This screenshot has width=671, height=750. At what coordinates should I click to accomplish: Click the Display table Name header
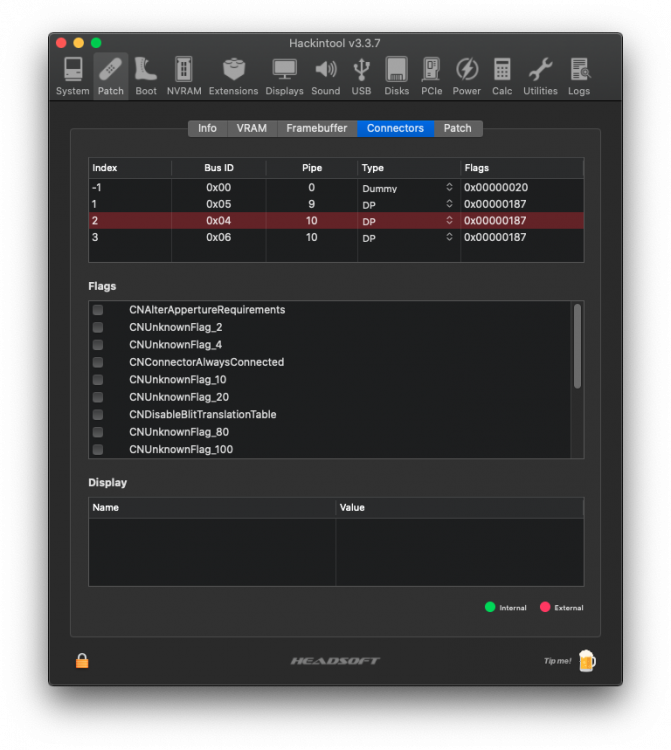pos(212,507)
